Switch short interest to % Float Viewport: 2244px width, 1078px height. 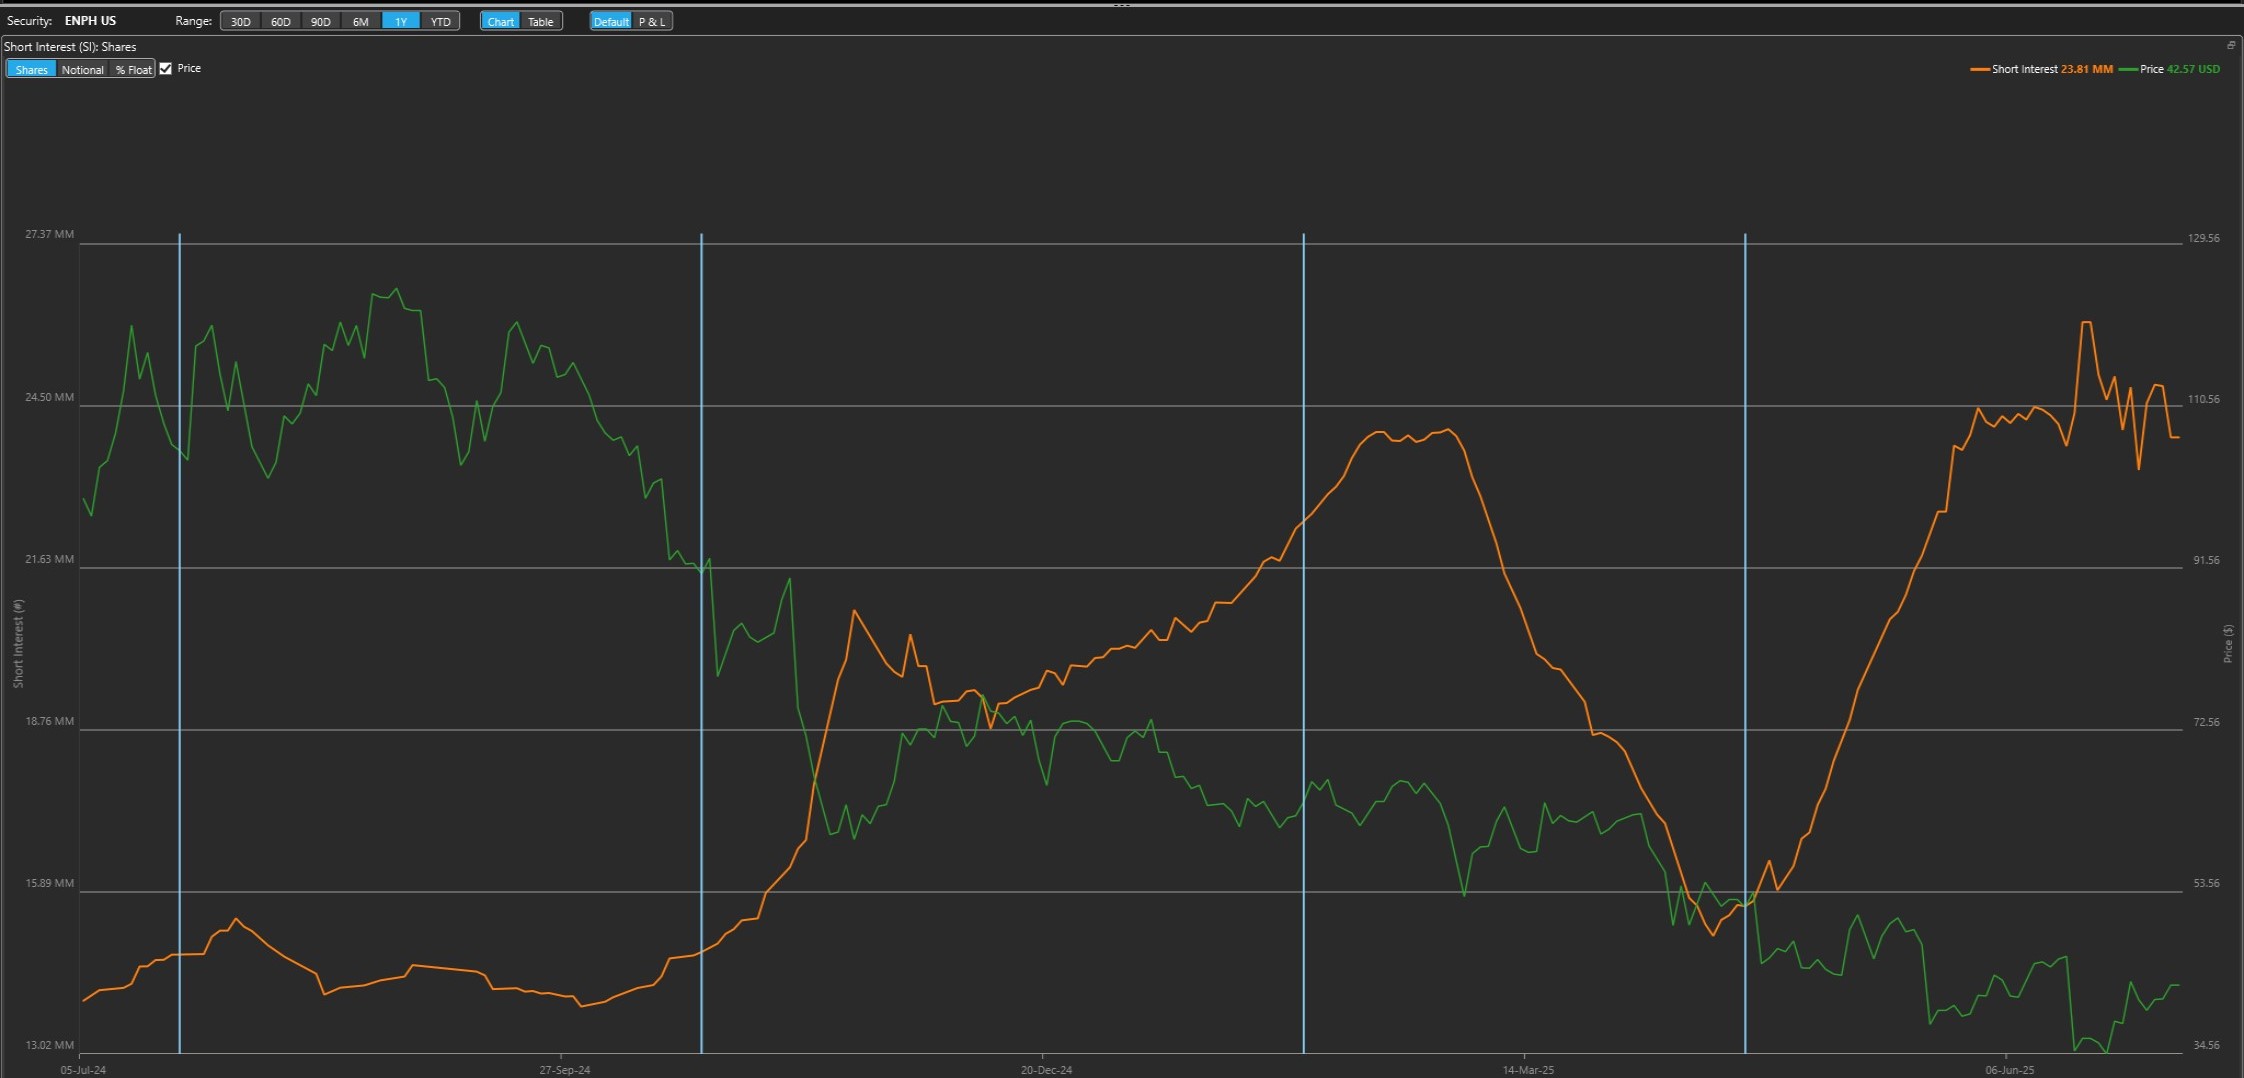tap(133, 69)
